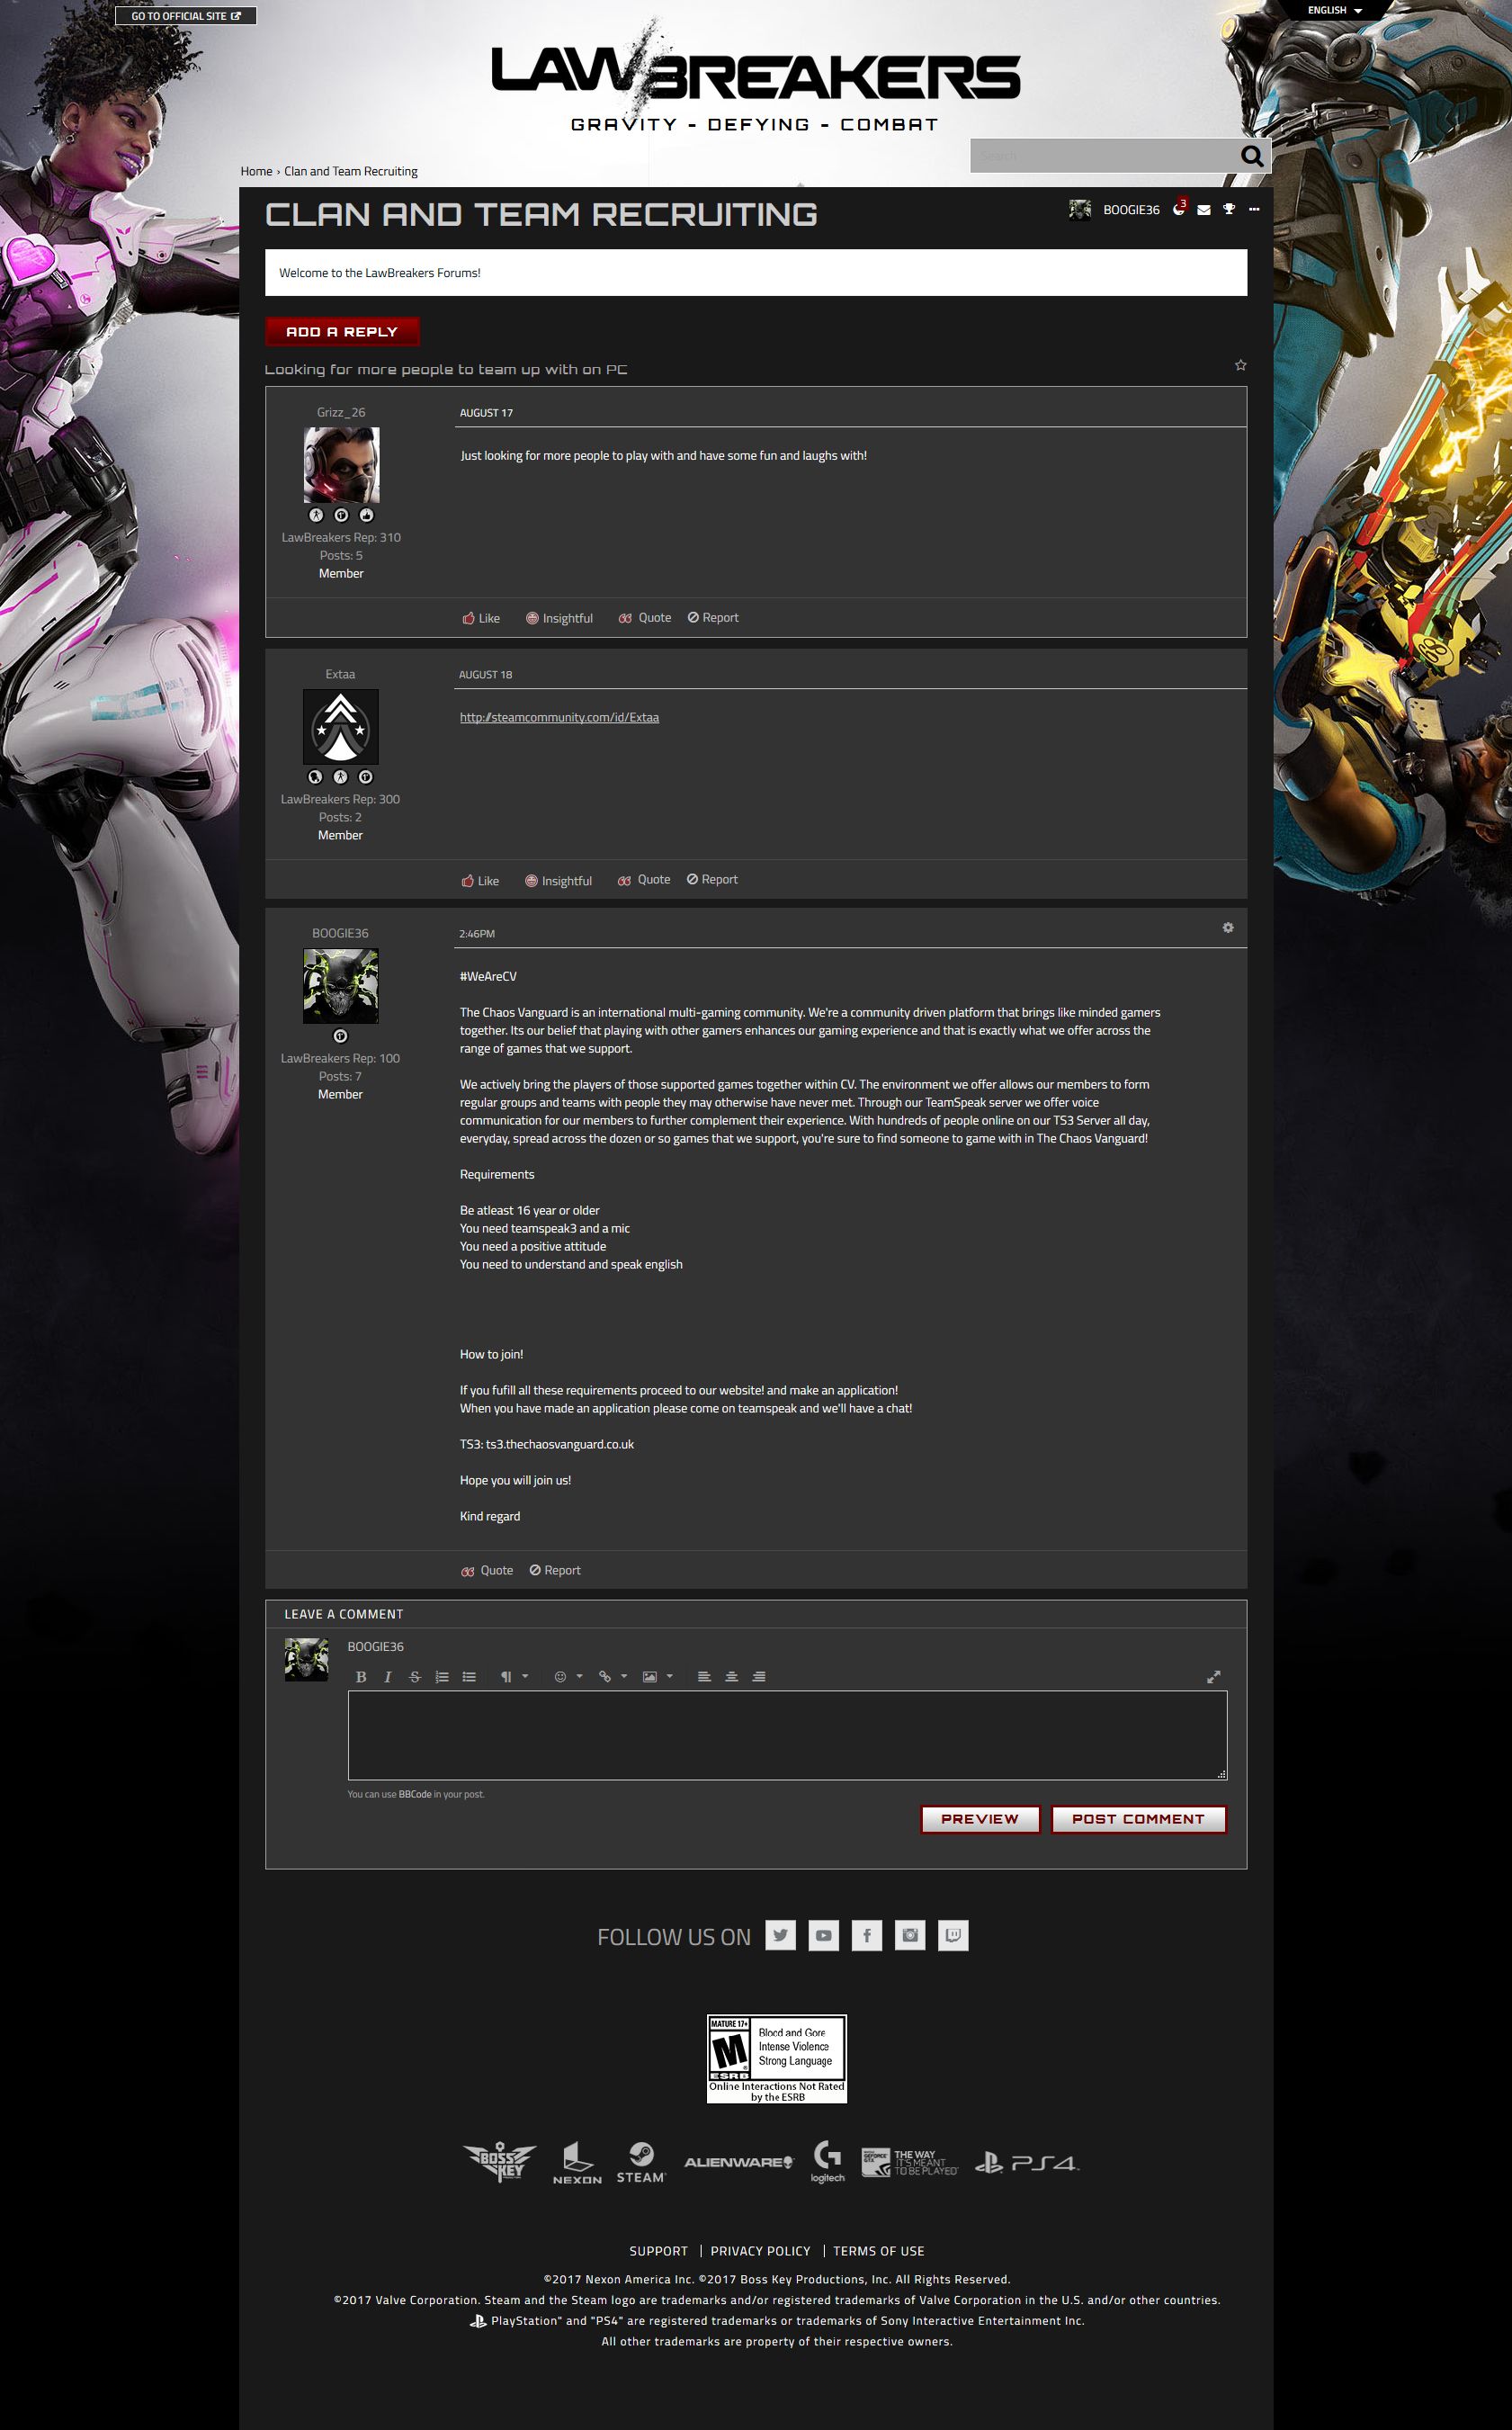1512x2430 pixels.
Task: Report Grizz_26's post
Action: click(713, 618)
